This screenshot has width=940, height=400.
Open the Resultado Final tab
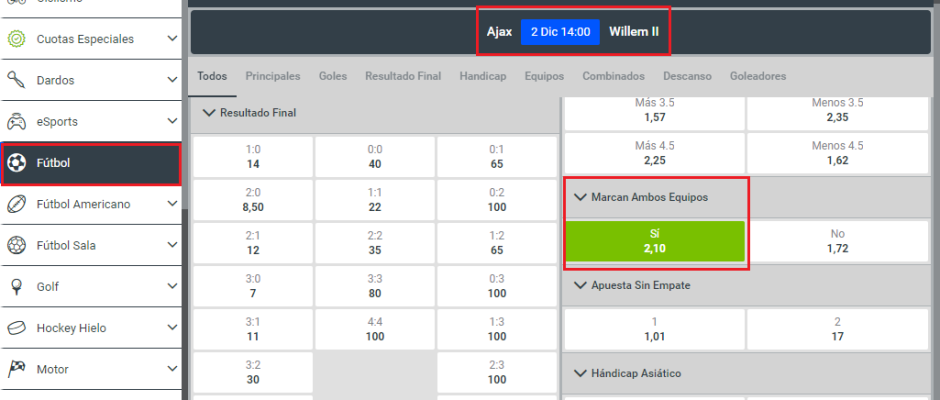click(403, 76)
